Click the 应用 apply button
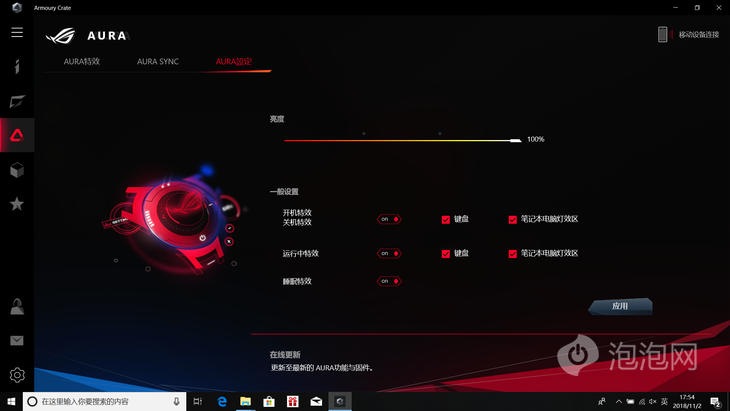 click(620, 306)
